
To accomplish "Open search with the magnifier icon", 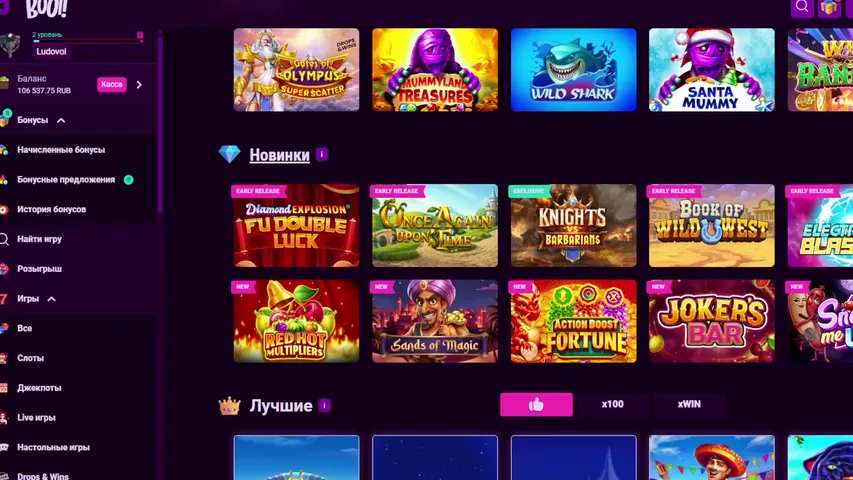I will point(802,7).
